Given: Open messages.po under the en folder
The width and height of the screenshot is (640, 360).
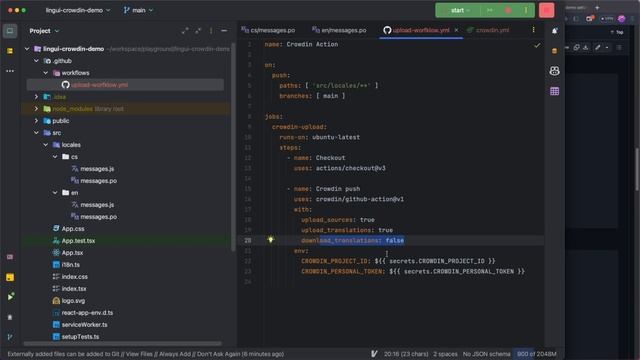Looking at the screenshot, I should pos(98,217).
